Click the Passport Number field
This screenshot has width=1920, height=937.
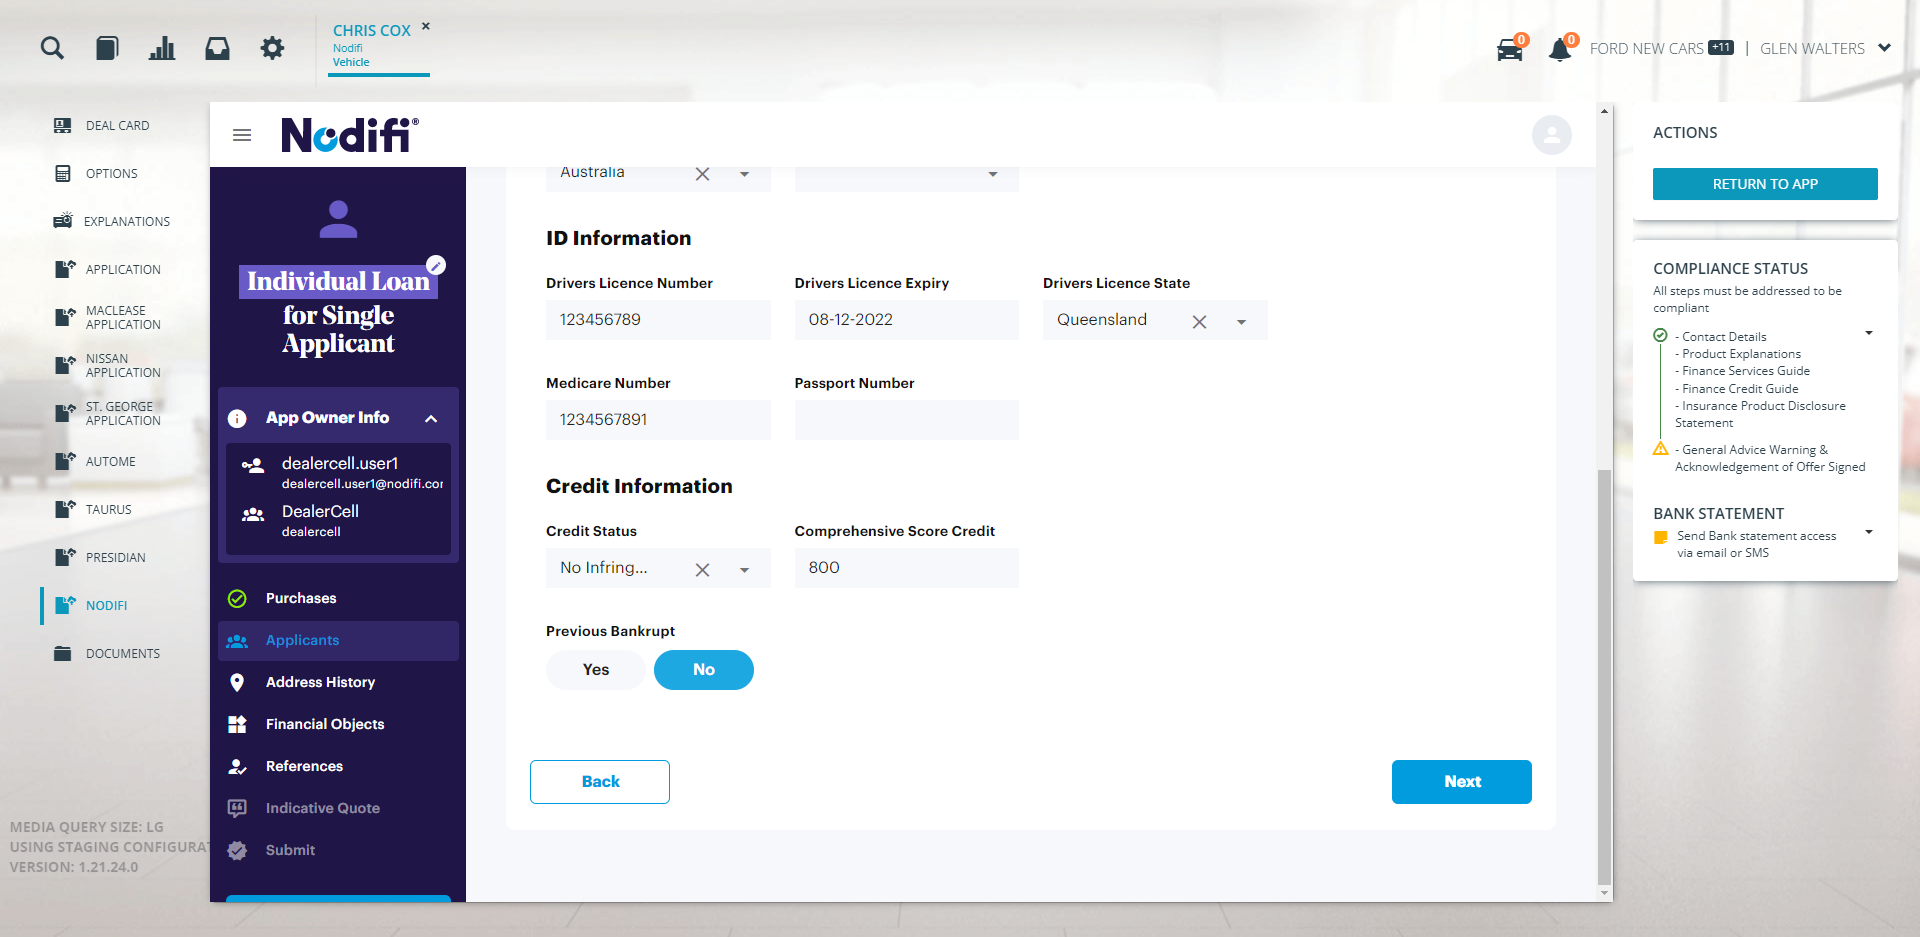(906, 420)
